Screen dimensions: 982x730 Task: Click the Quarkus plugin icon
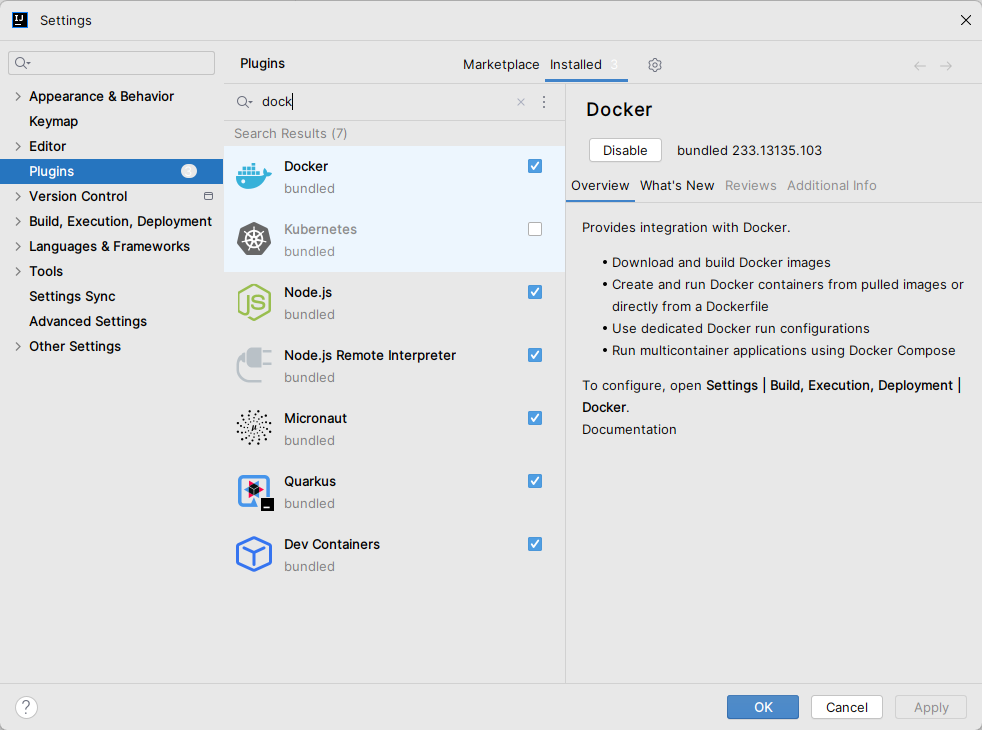coord(255,492)
